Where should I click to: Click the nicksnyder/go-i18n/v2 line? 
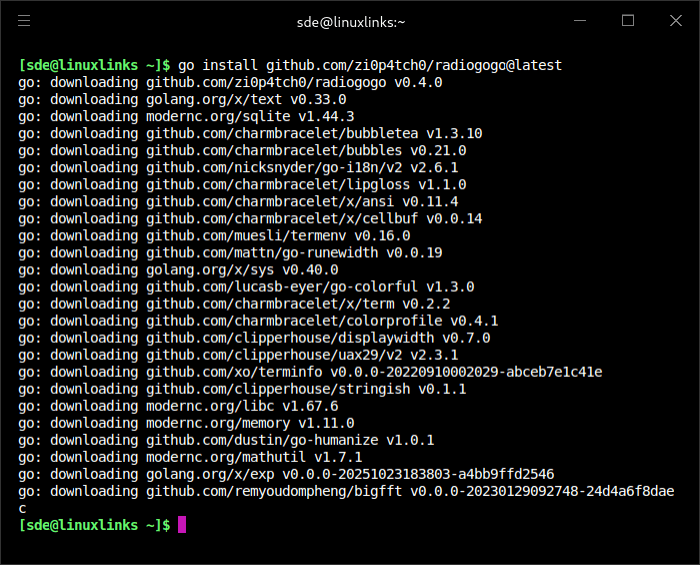[x=238, y=167]
